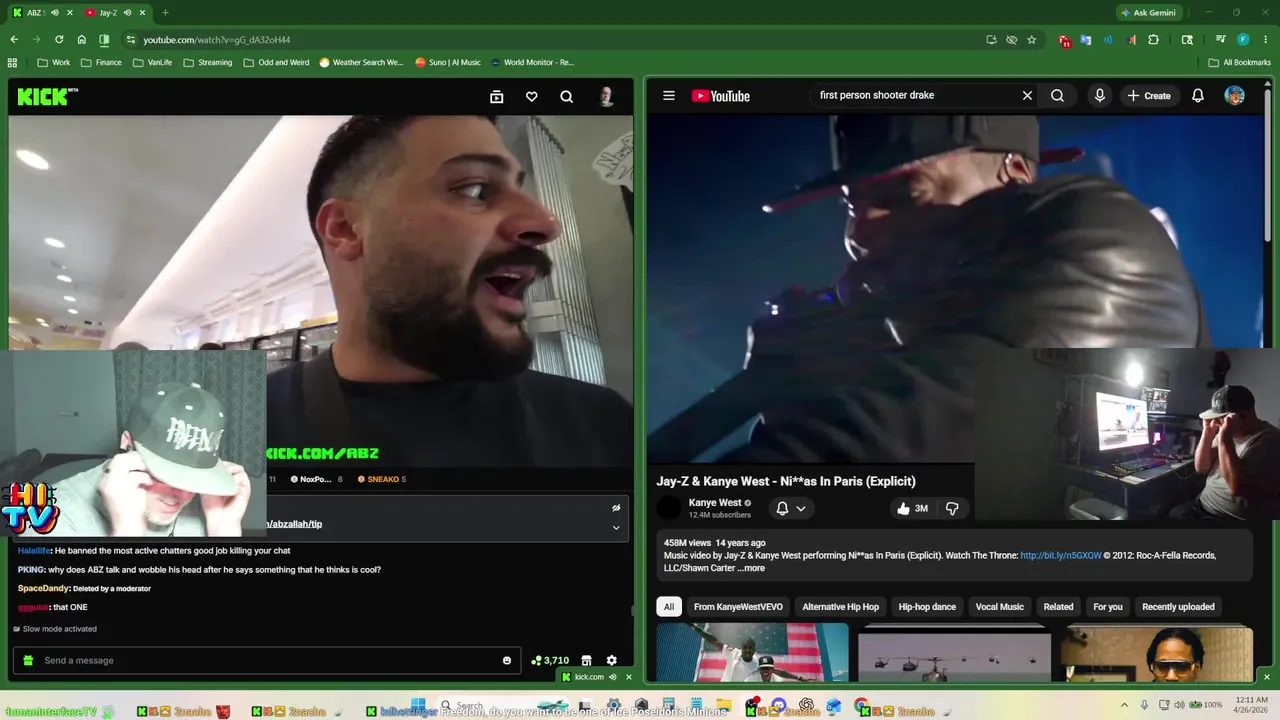
Task: Click the Kick logo in left pane
Action: coord(47,96)
